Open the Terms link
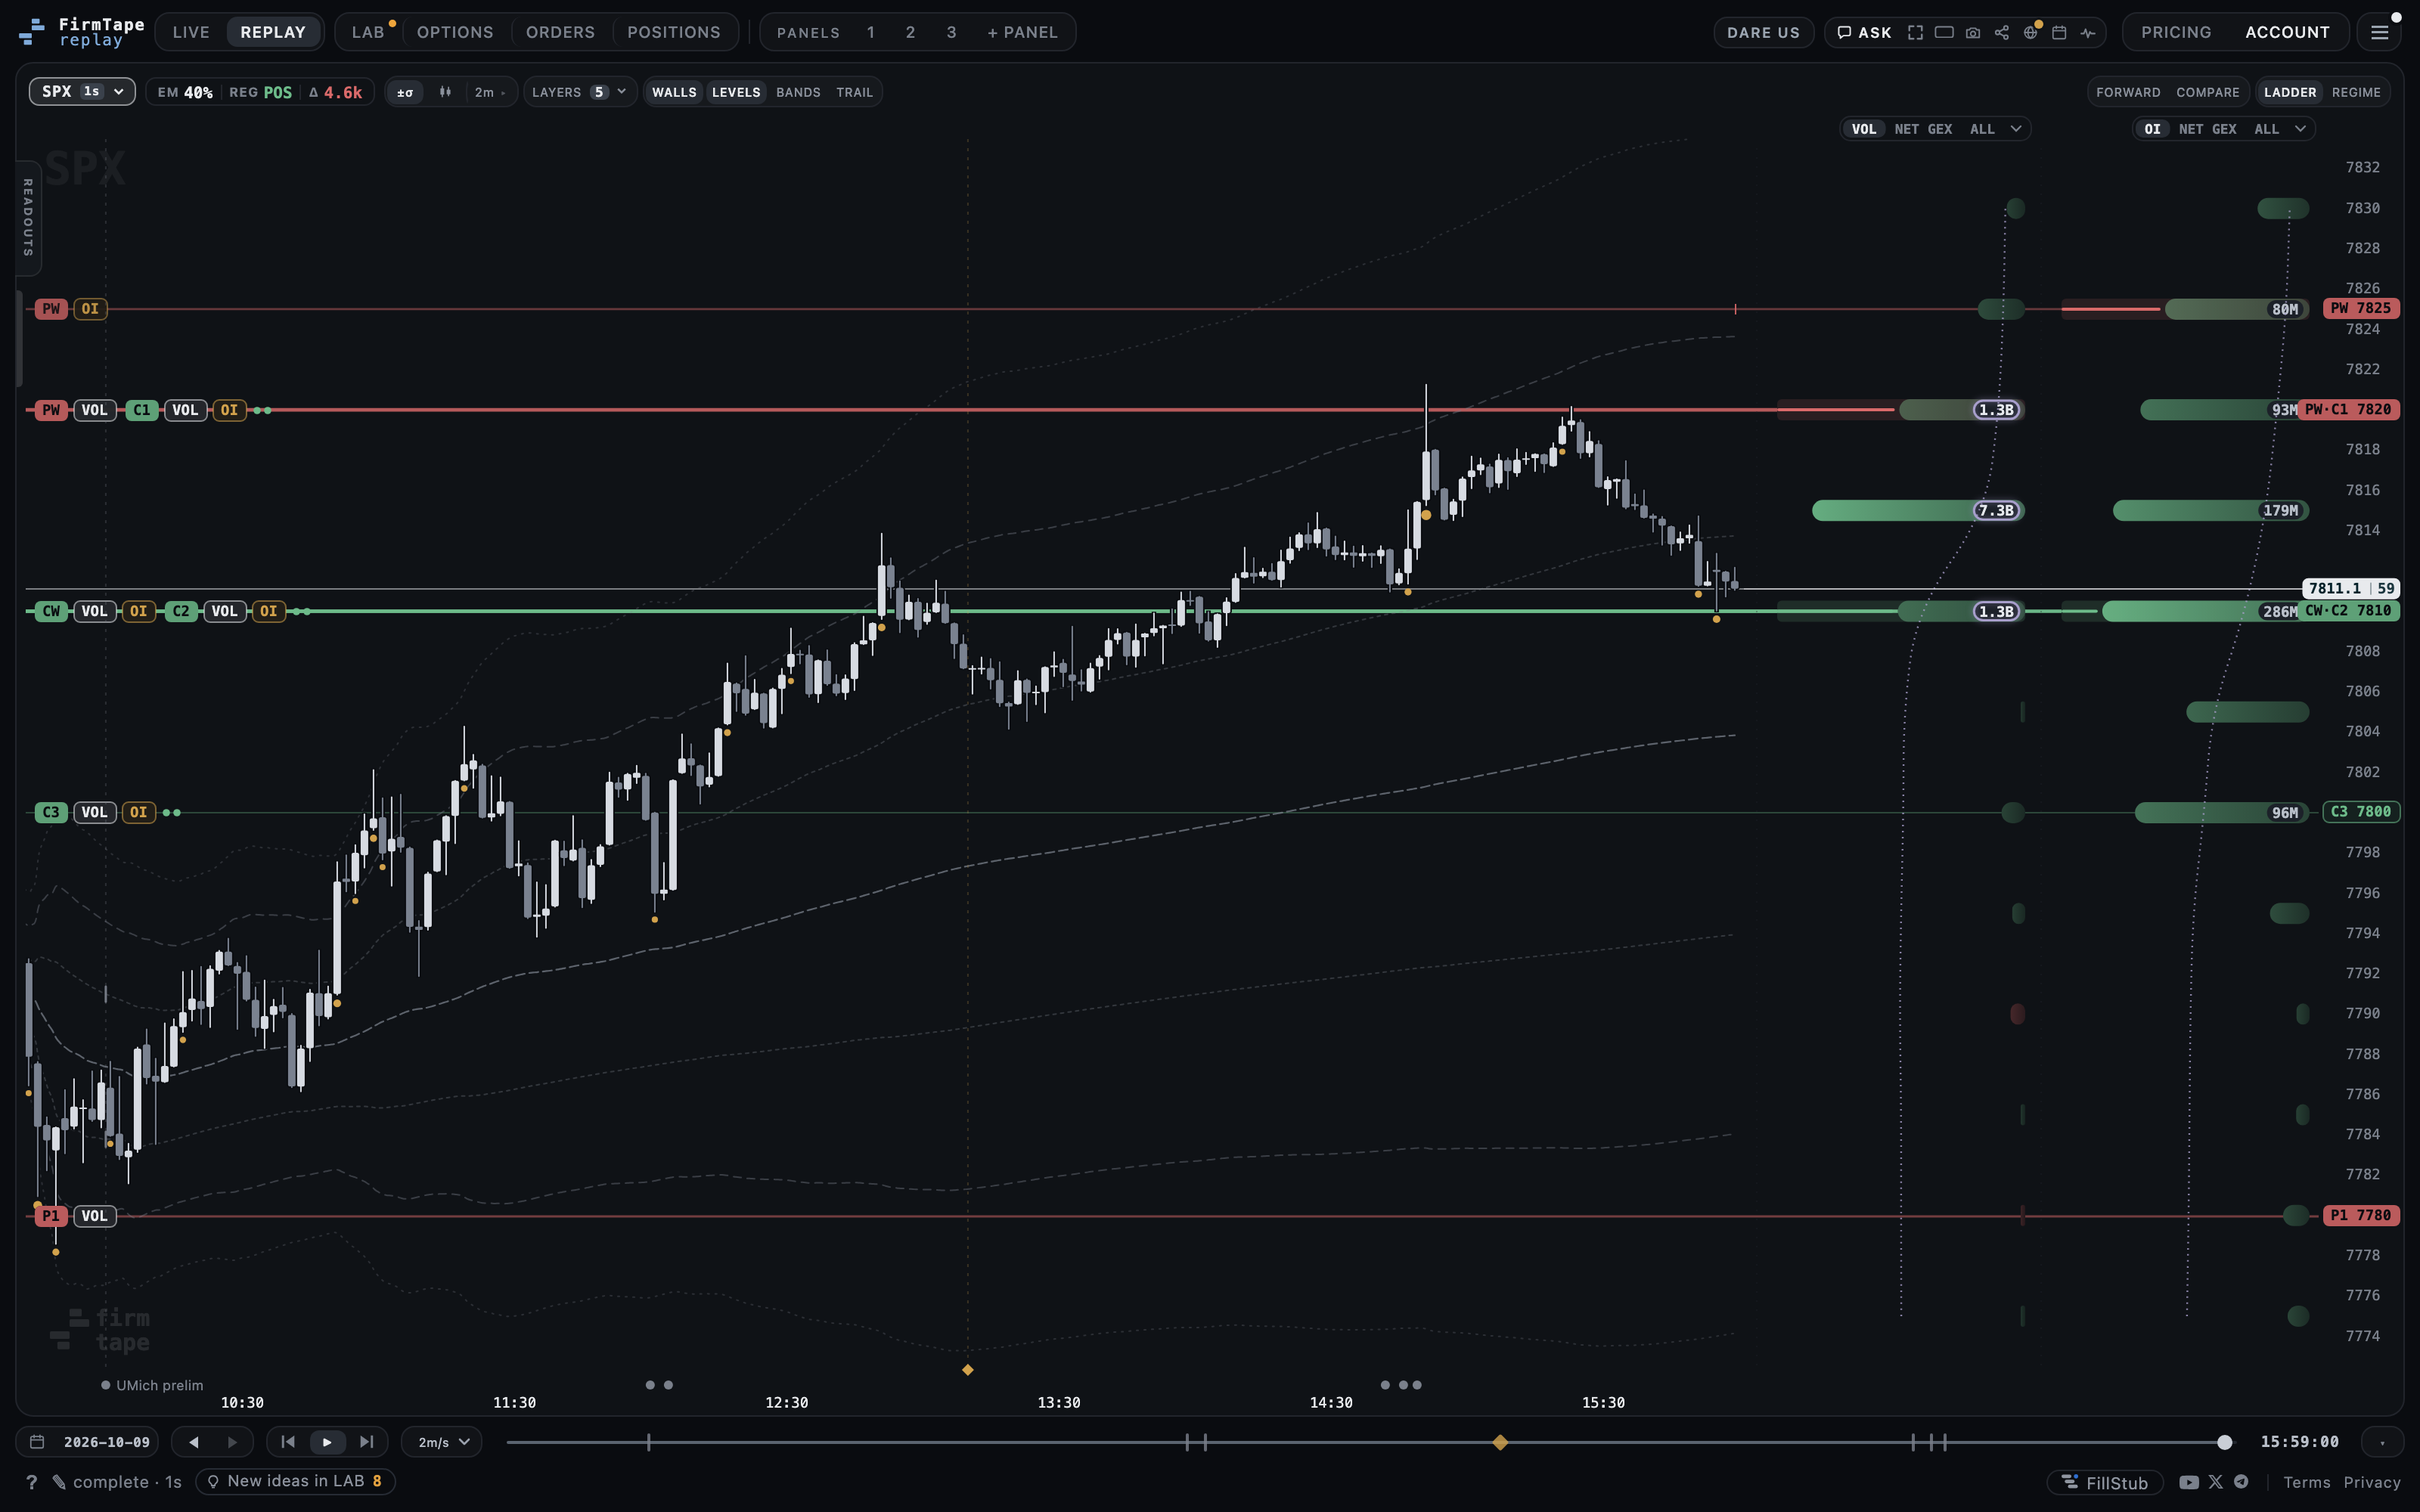 [x=2307, y=1482]
